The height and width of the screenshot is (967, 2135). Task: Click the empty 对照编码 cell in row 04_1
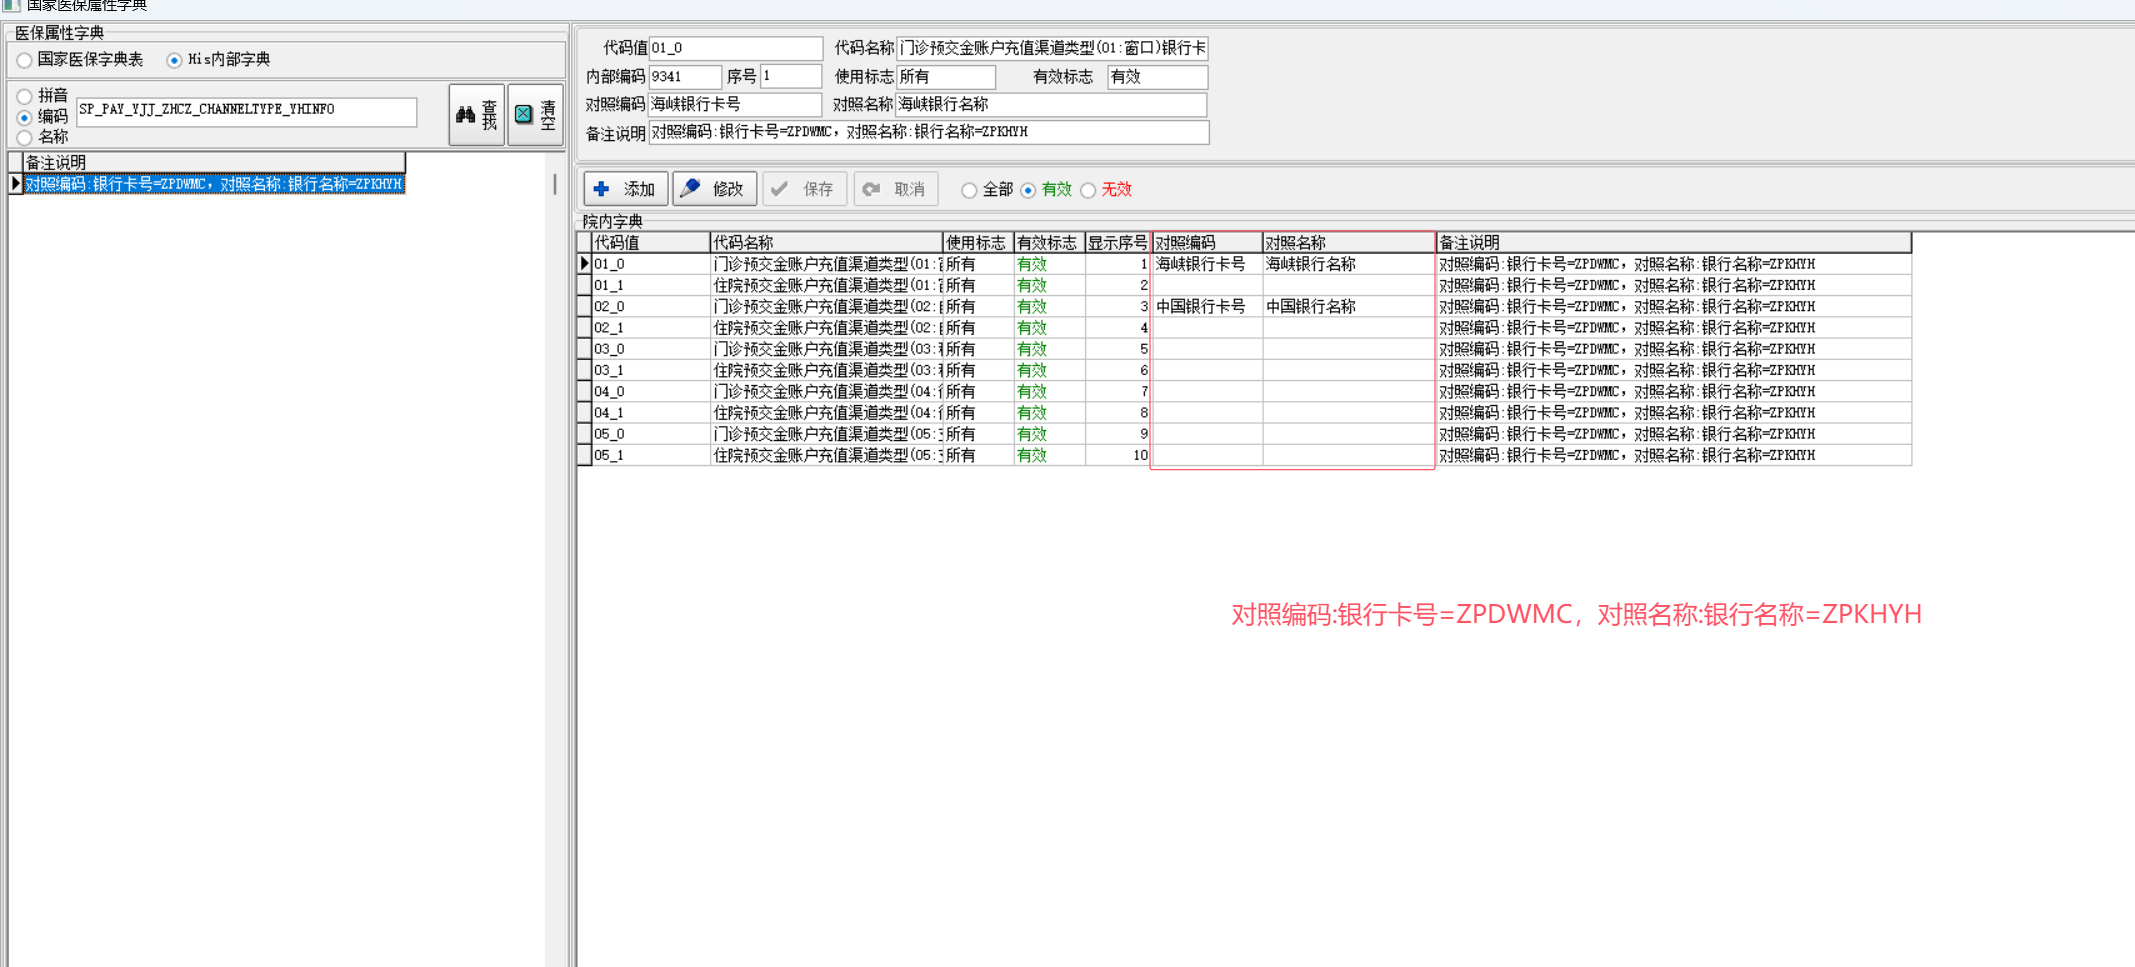pyautogui.click(x=1207, y=413)
